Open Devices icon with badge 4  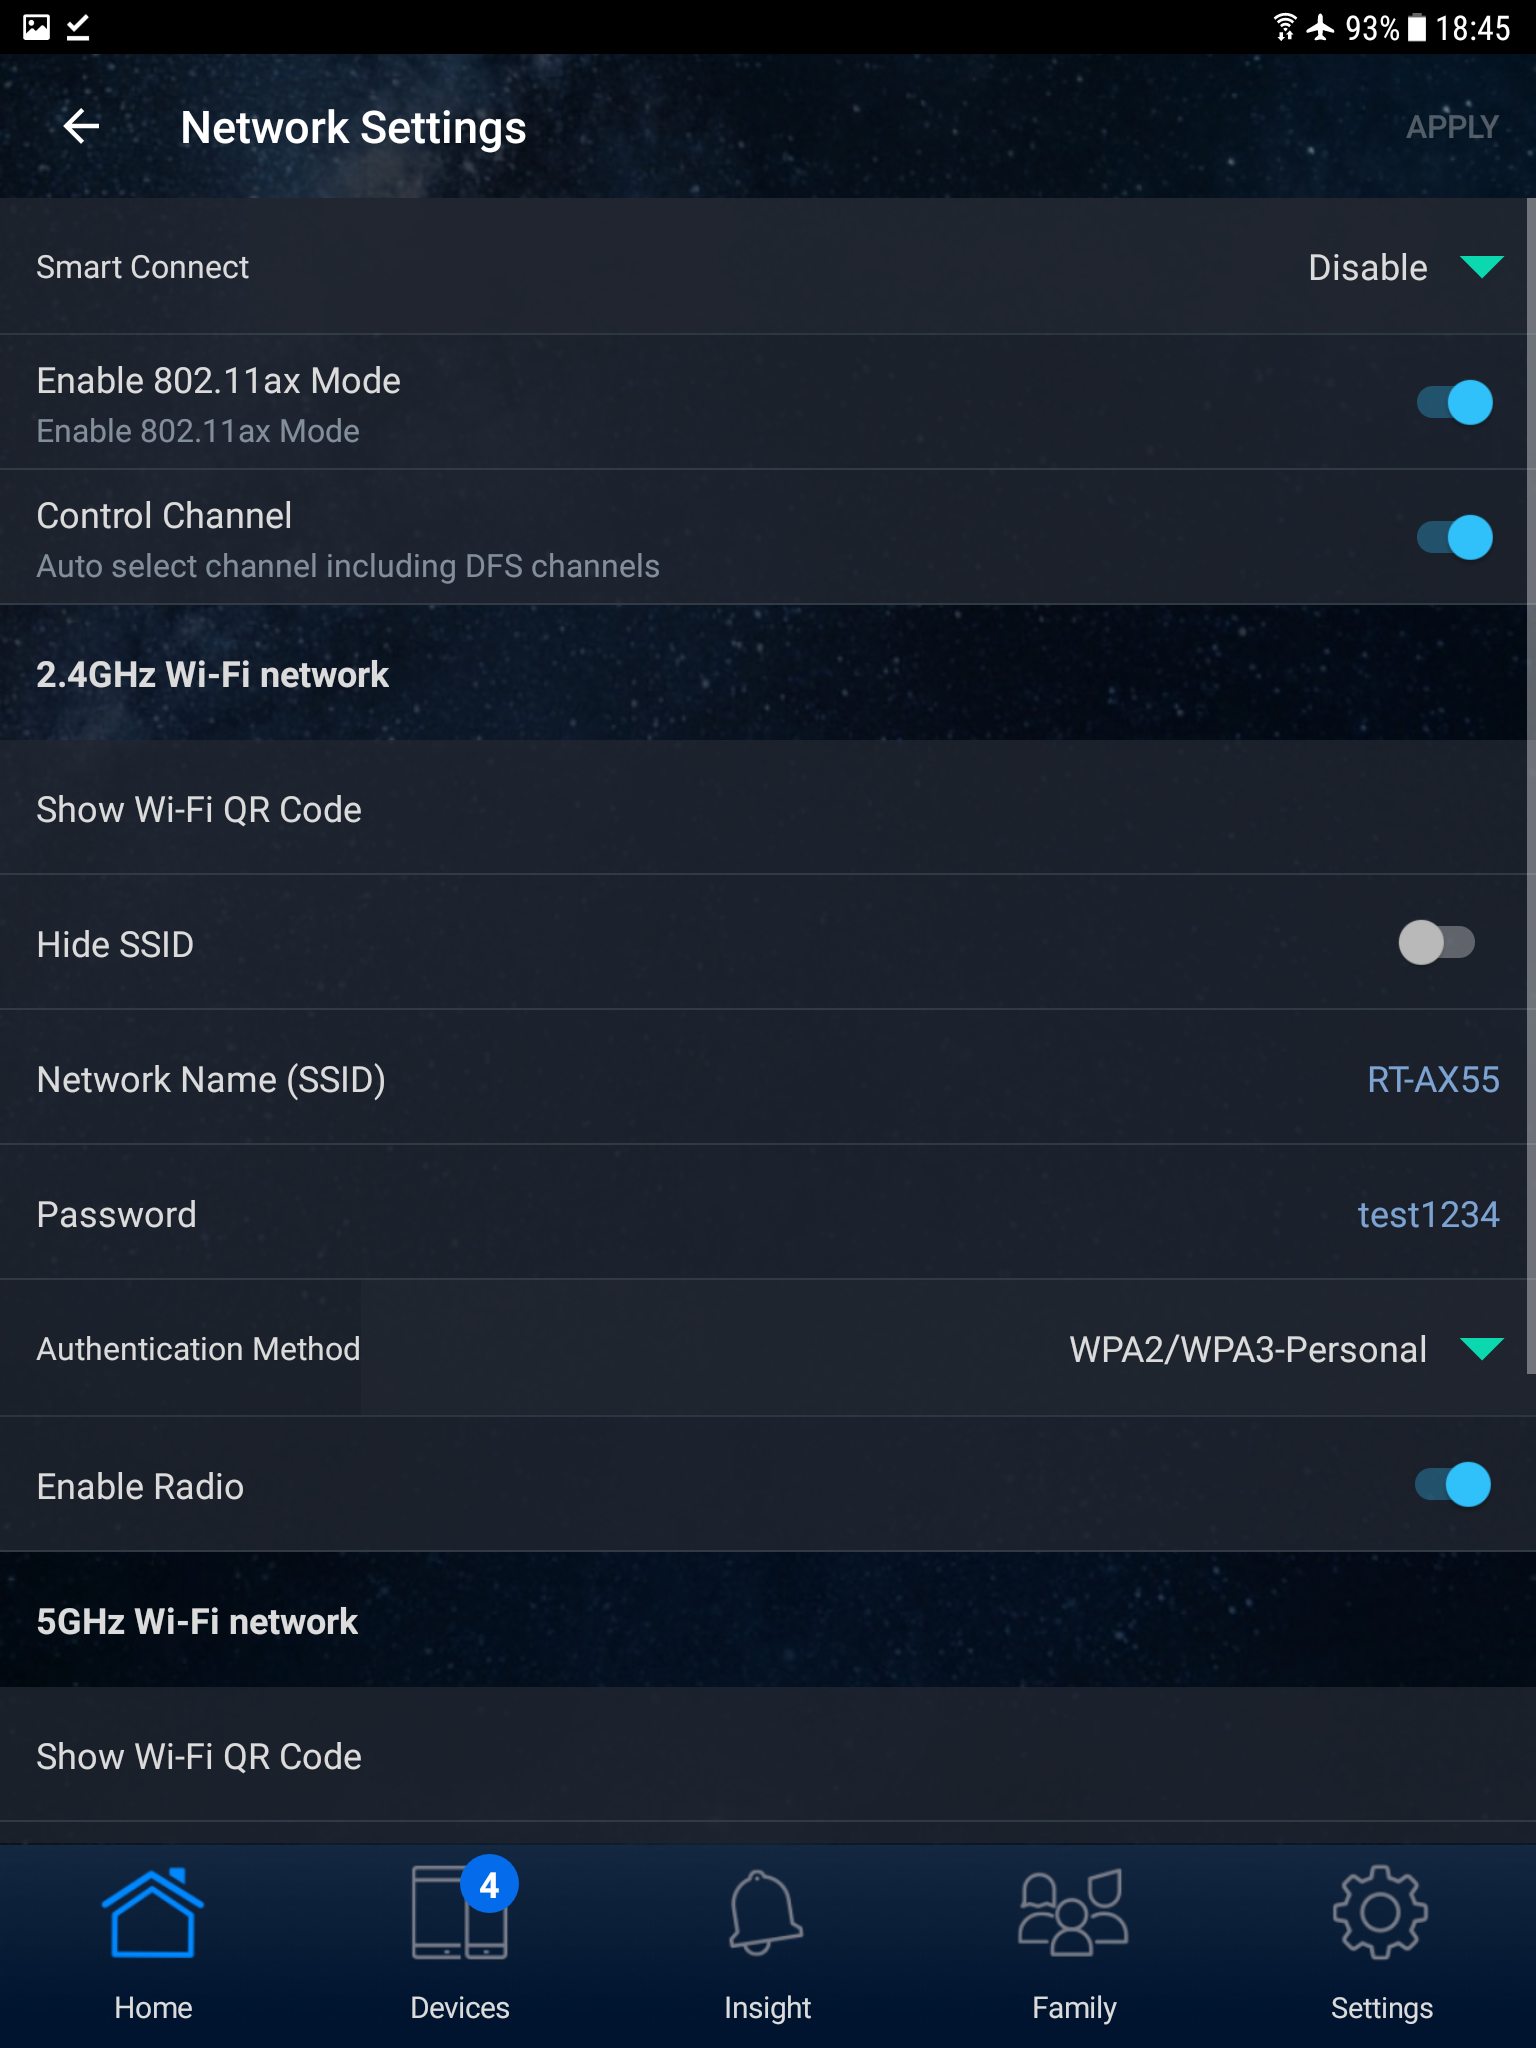460,1913
